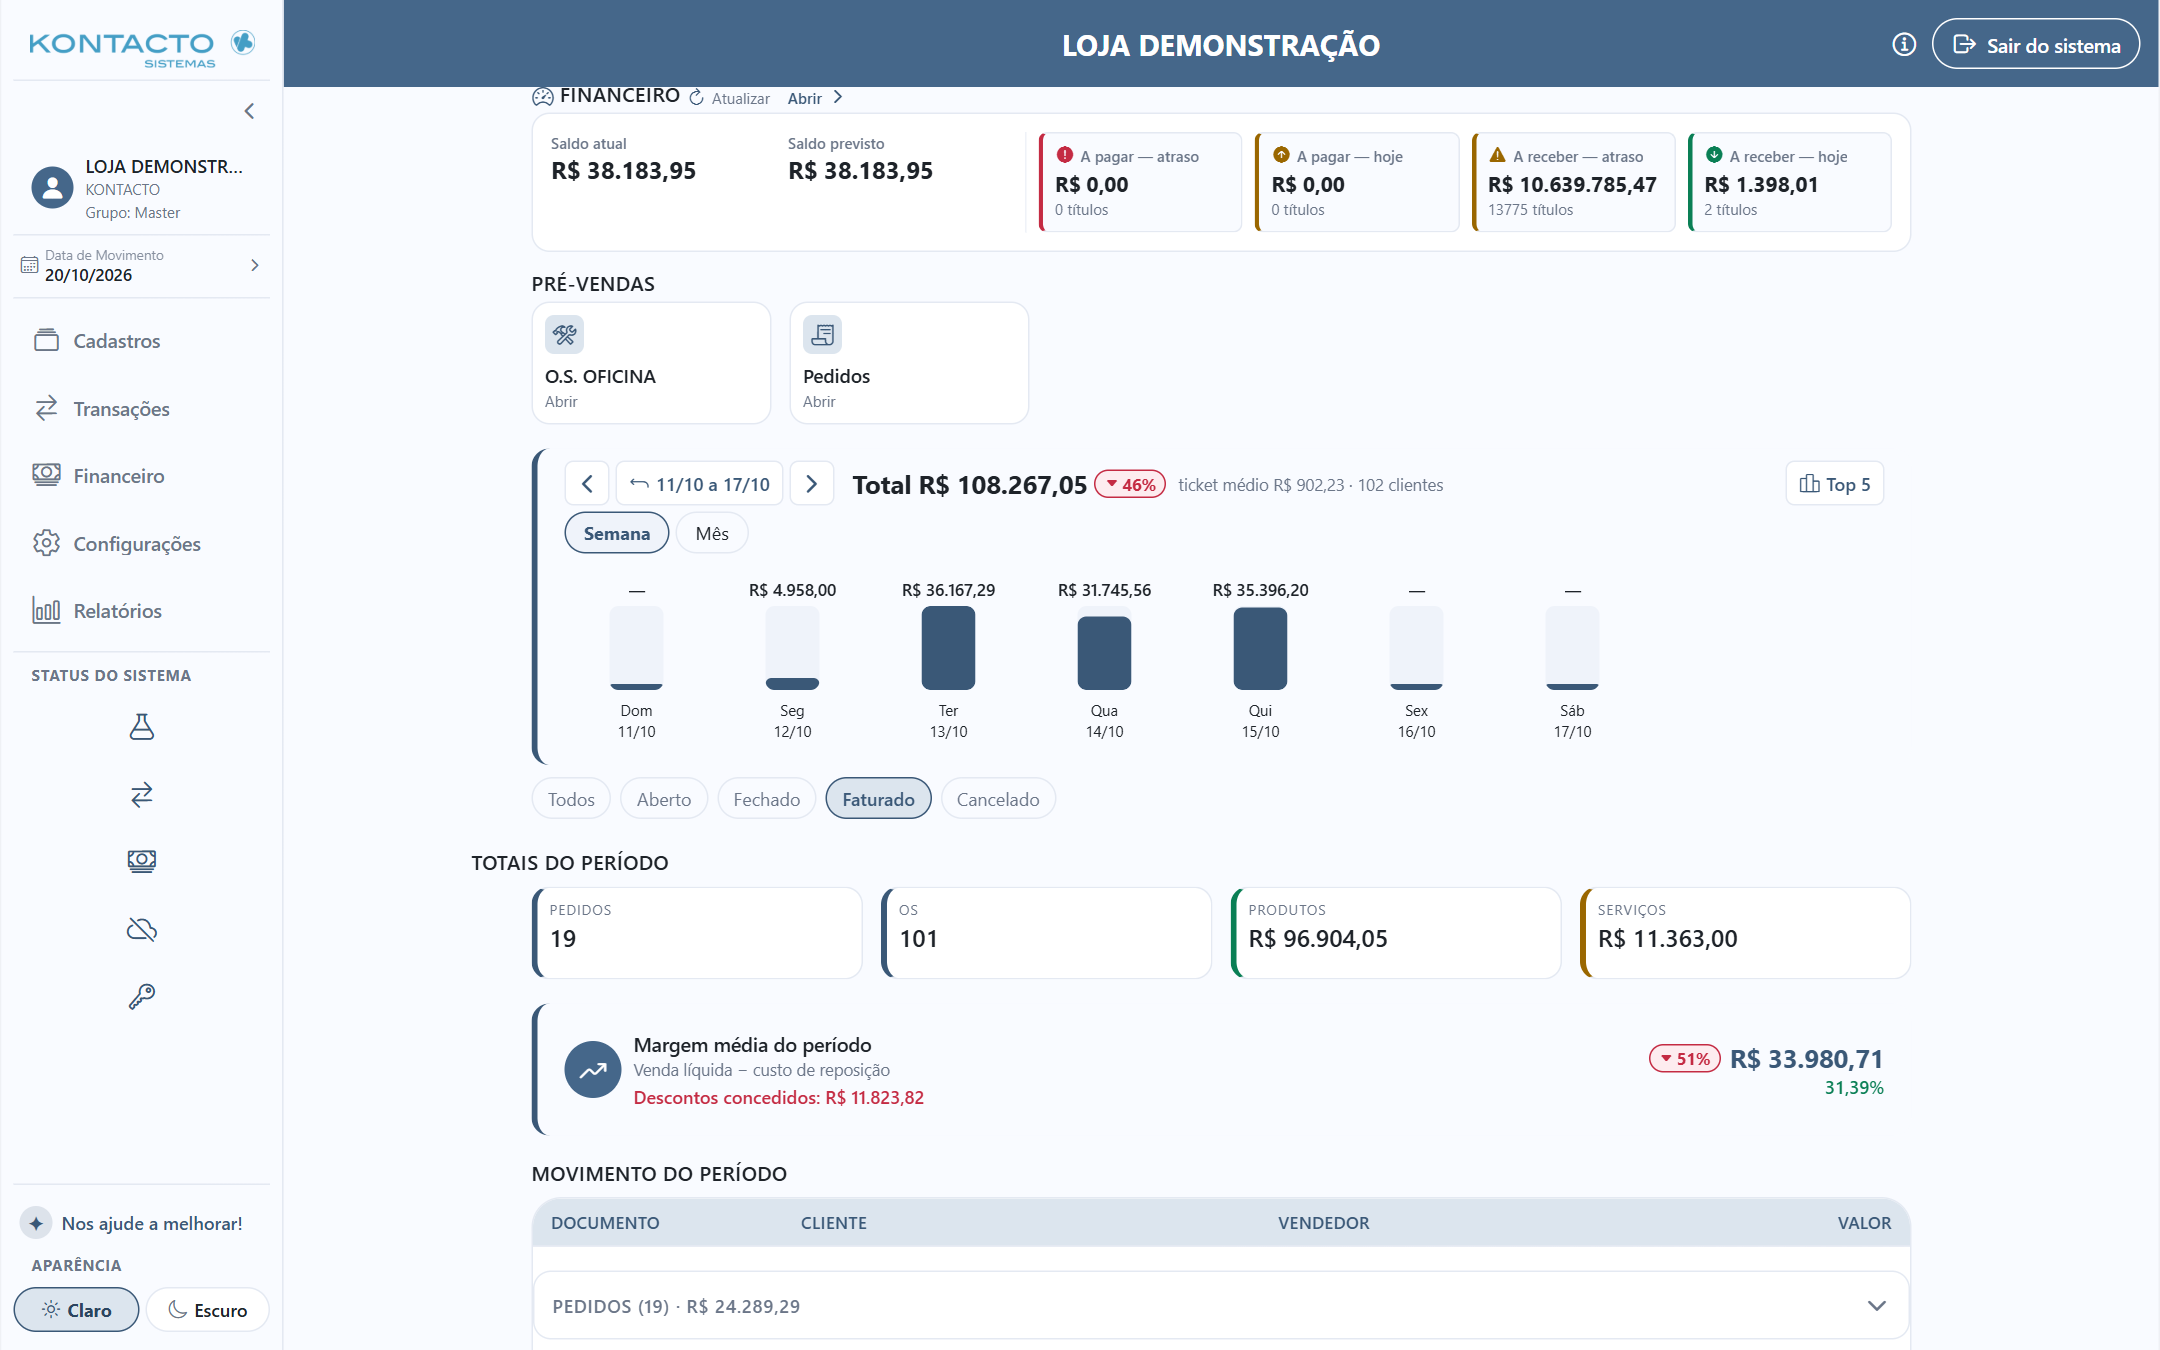Open the Configurações menu
Screen dimensions: 2160x1350
coord(141,543)
